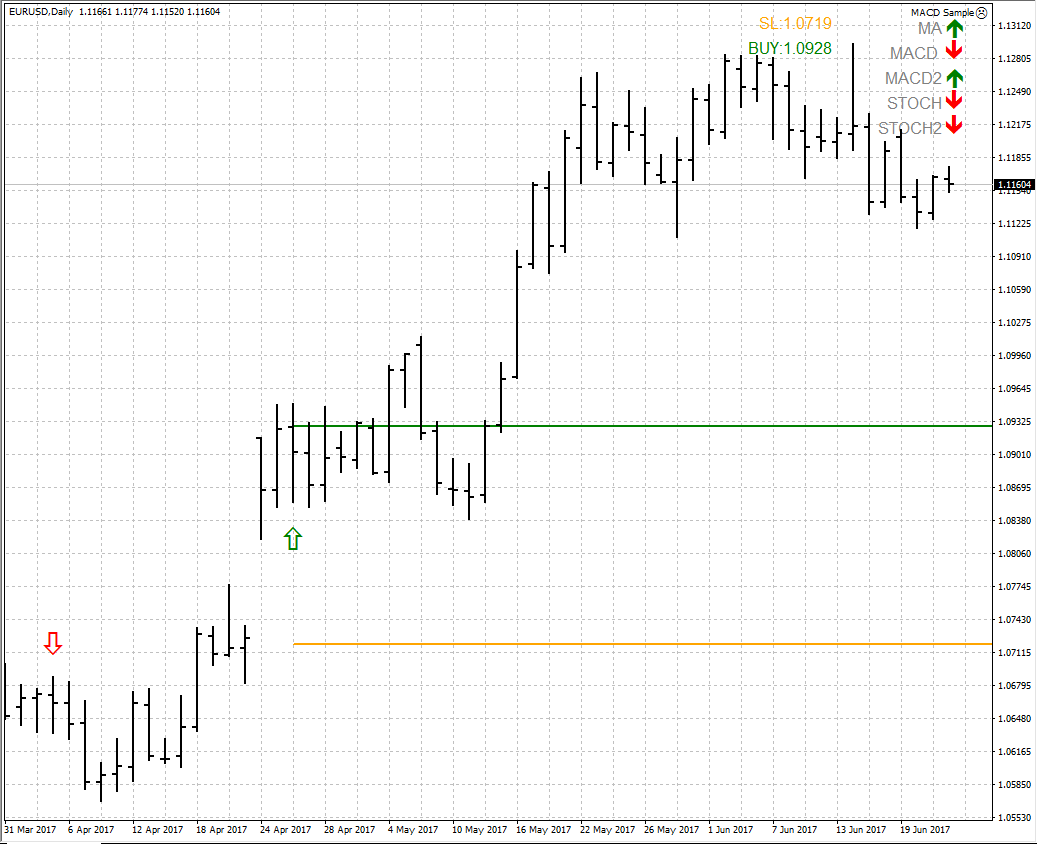Click the 1 Jun 2017 date label
Viewport: 1037px width, 844px height.
coord(732,830)
